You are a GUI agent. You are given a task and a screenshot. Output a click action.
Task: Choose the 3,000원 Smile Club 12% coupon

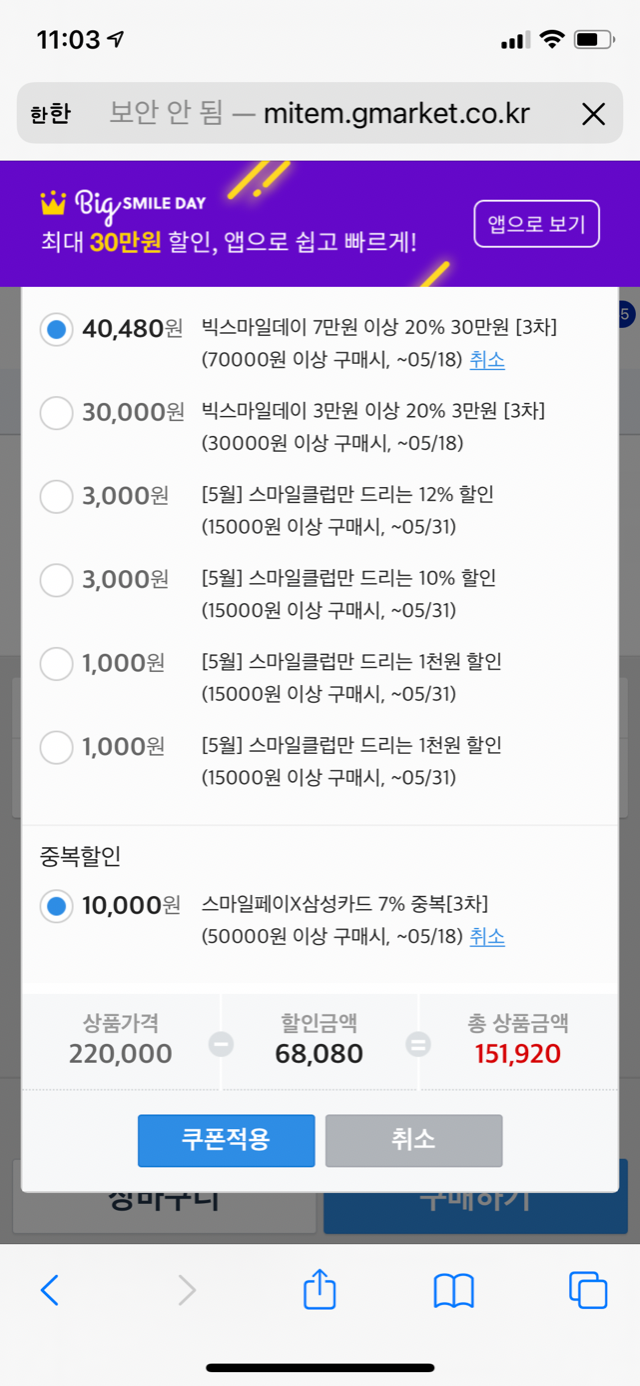click(x=57, y=496)
